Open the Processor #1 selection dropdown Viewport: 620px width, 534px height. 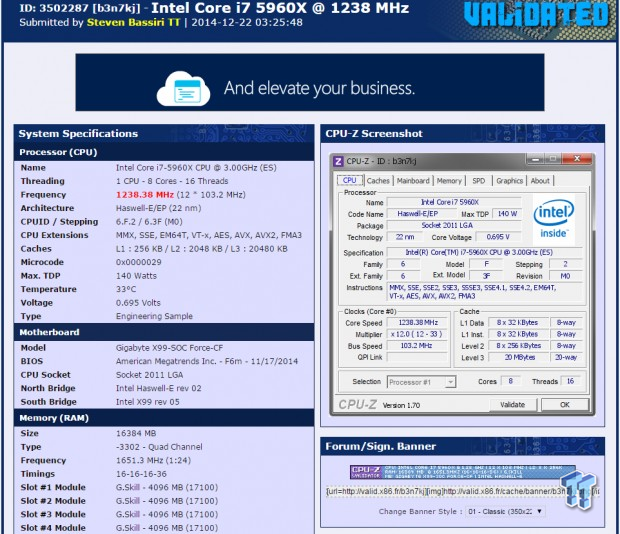click(x=421, y=382)
